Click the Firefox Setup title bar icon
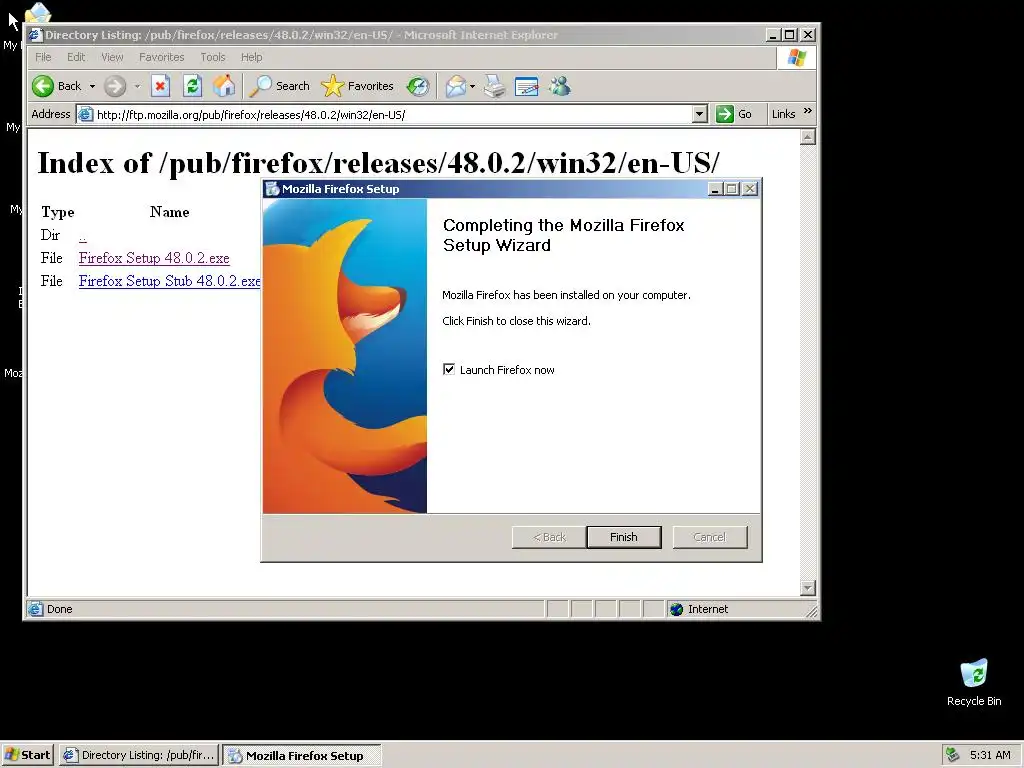1024x768 pixels. pyautogui.click(x=272, y=189)
